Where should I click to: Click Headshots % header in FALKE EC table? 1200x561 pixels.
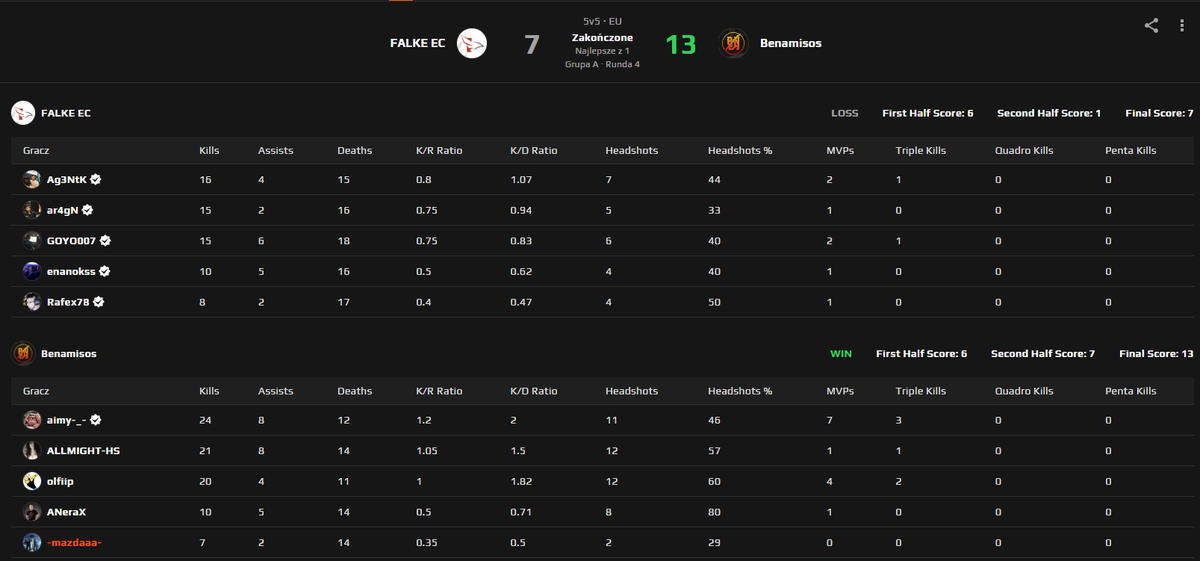740,150
